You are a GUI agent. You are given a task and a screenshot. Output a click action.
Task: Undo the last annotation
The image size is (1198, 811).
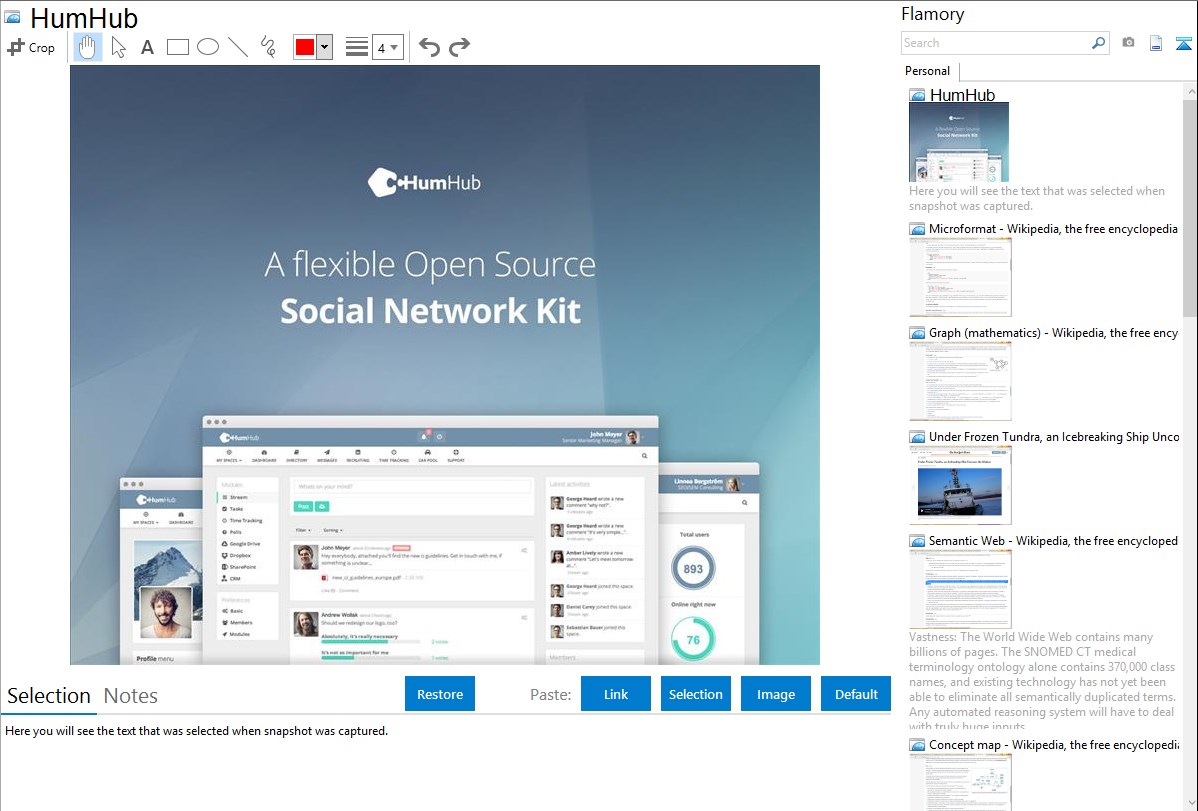tap(429, 47)
